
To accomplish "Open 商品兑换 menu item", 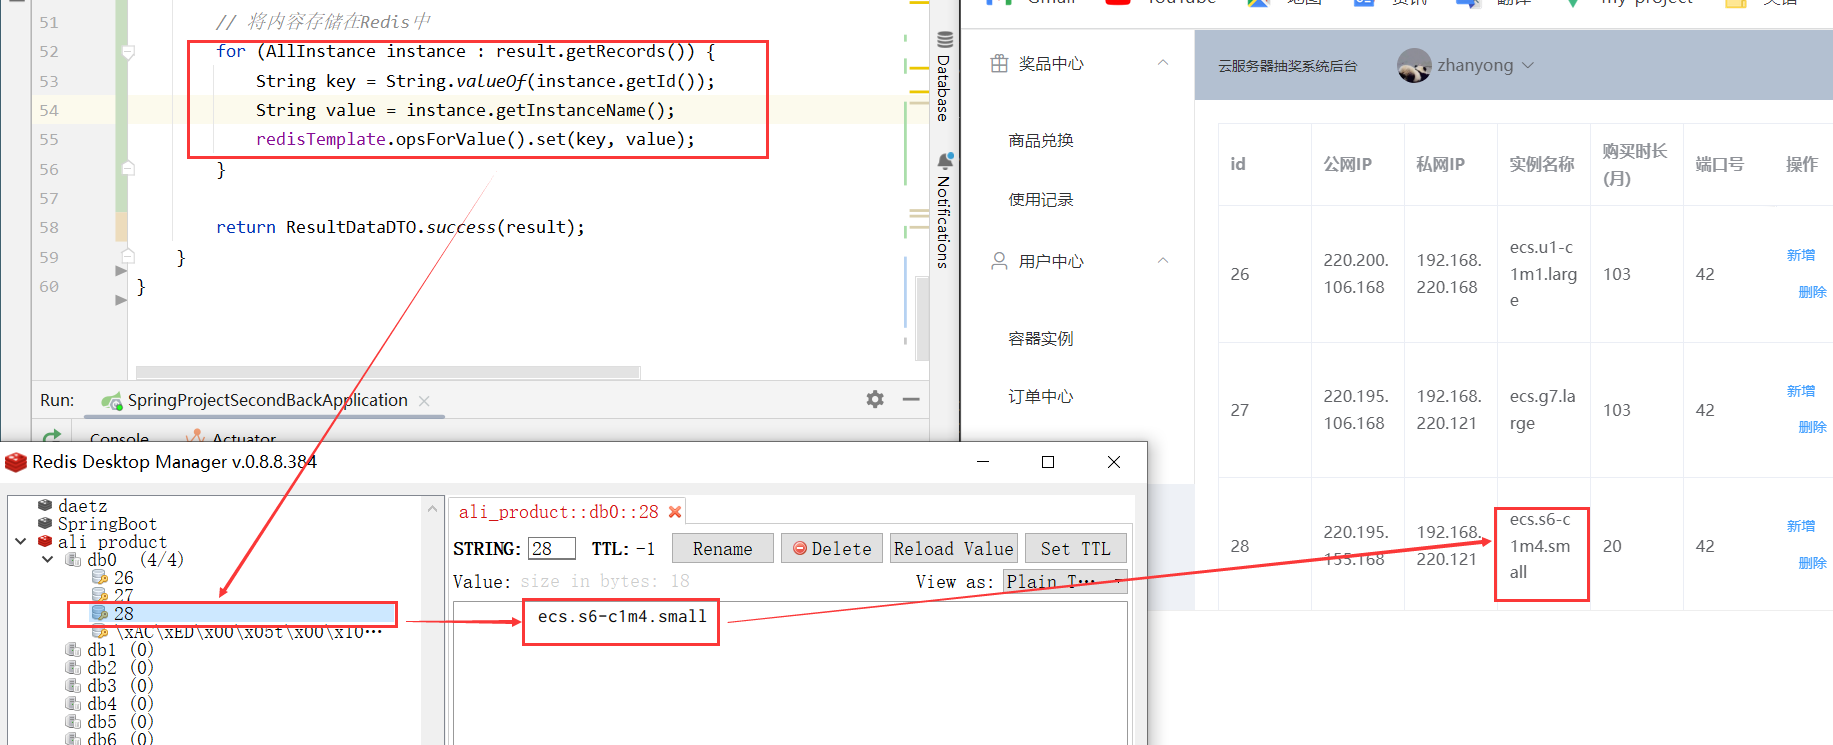I will click(x=1041, y=140).
